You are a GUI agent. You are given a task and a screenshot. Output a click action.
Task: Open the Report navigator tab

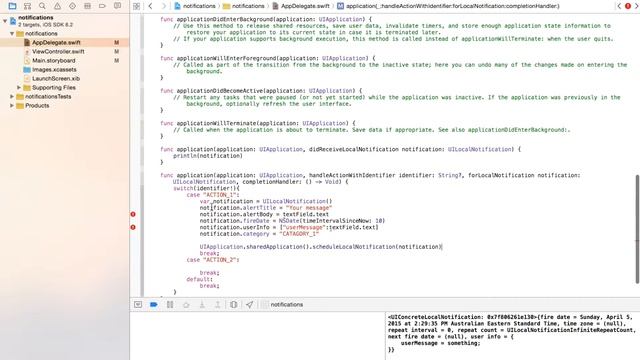tap(118, 6)
